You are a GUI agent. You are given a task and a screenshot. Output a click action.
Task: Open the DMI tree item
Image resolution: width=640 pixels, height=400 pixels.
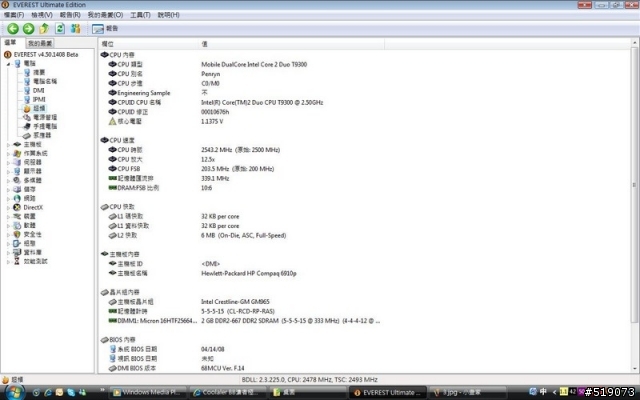[38, 90]
